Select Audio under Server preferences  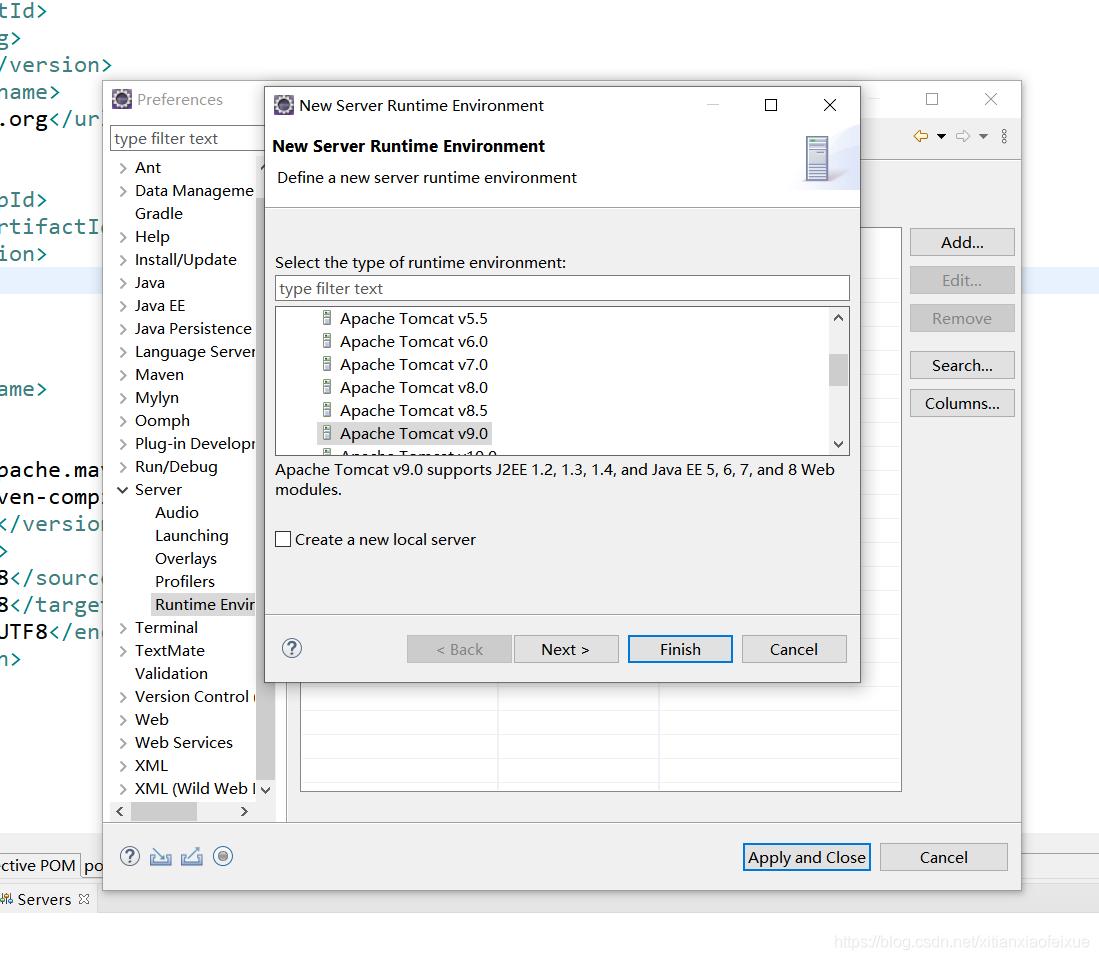177,512
